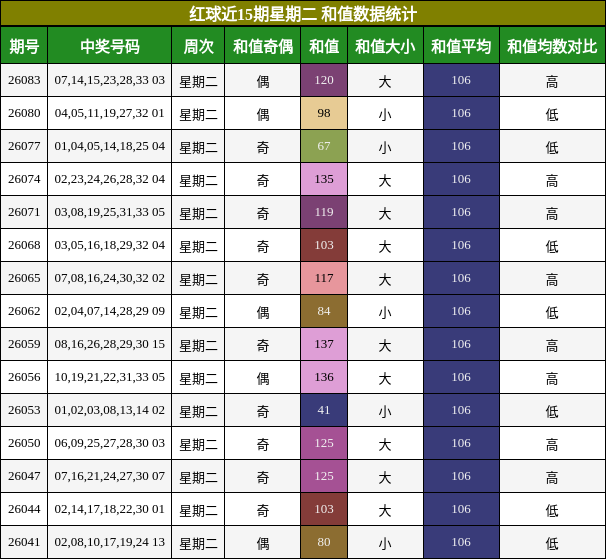Select issue number 26080

24,113
